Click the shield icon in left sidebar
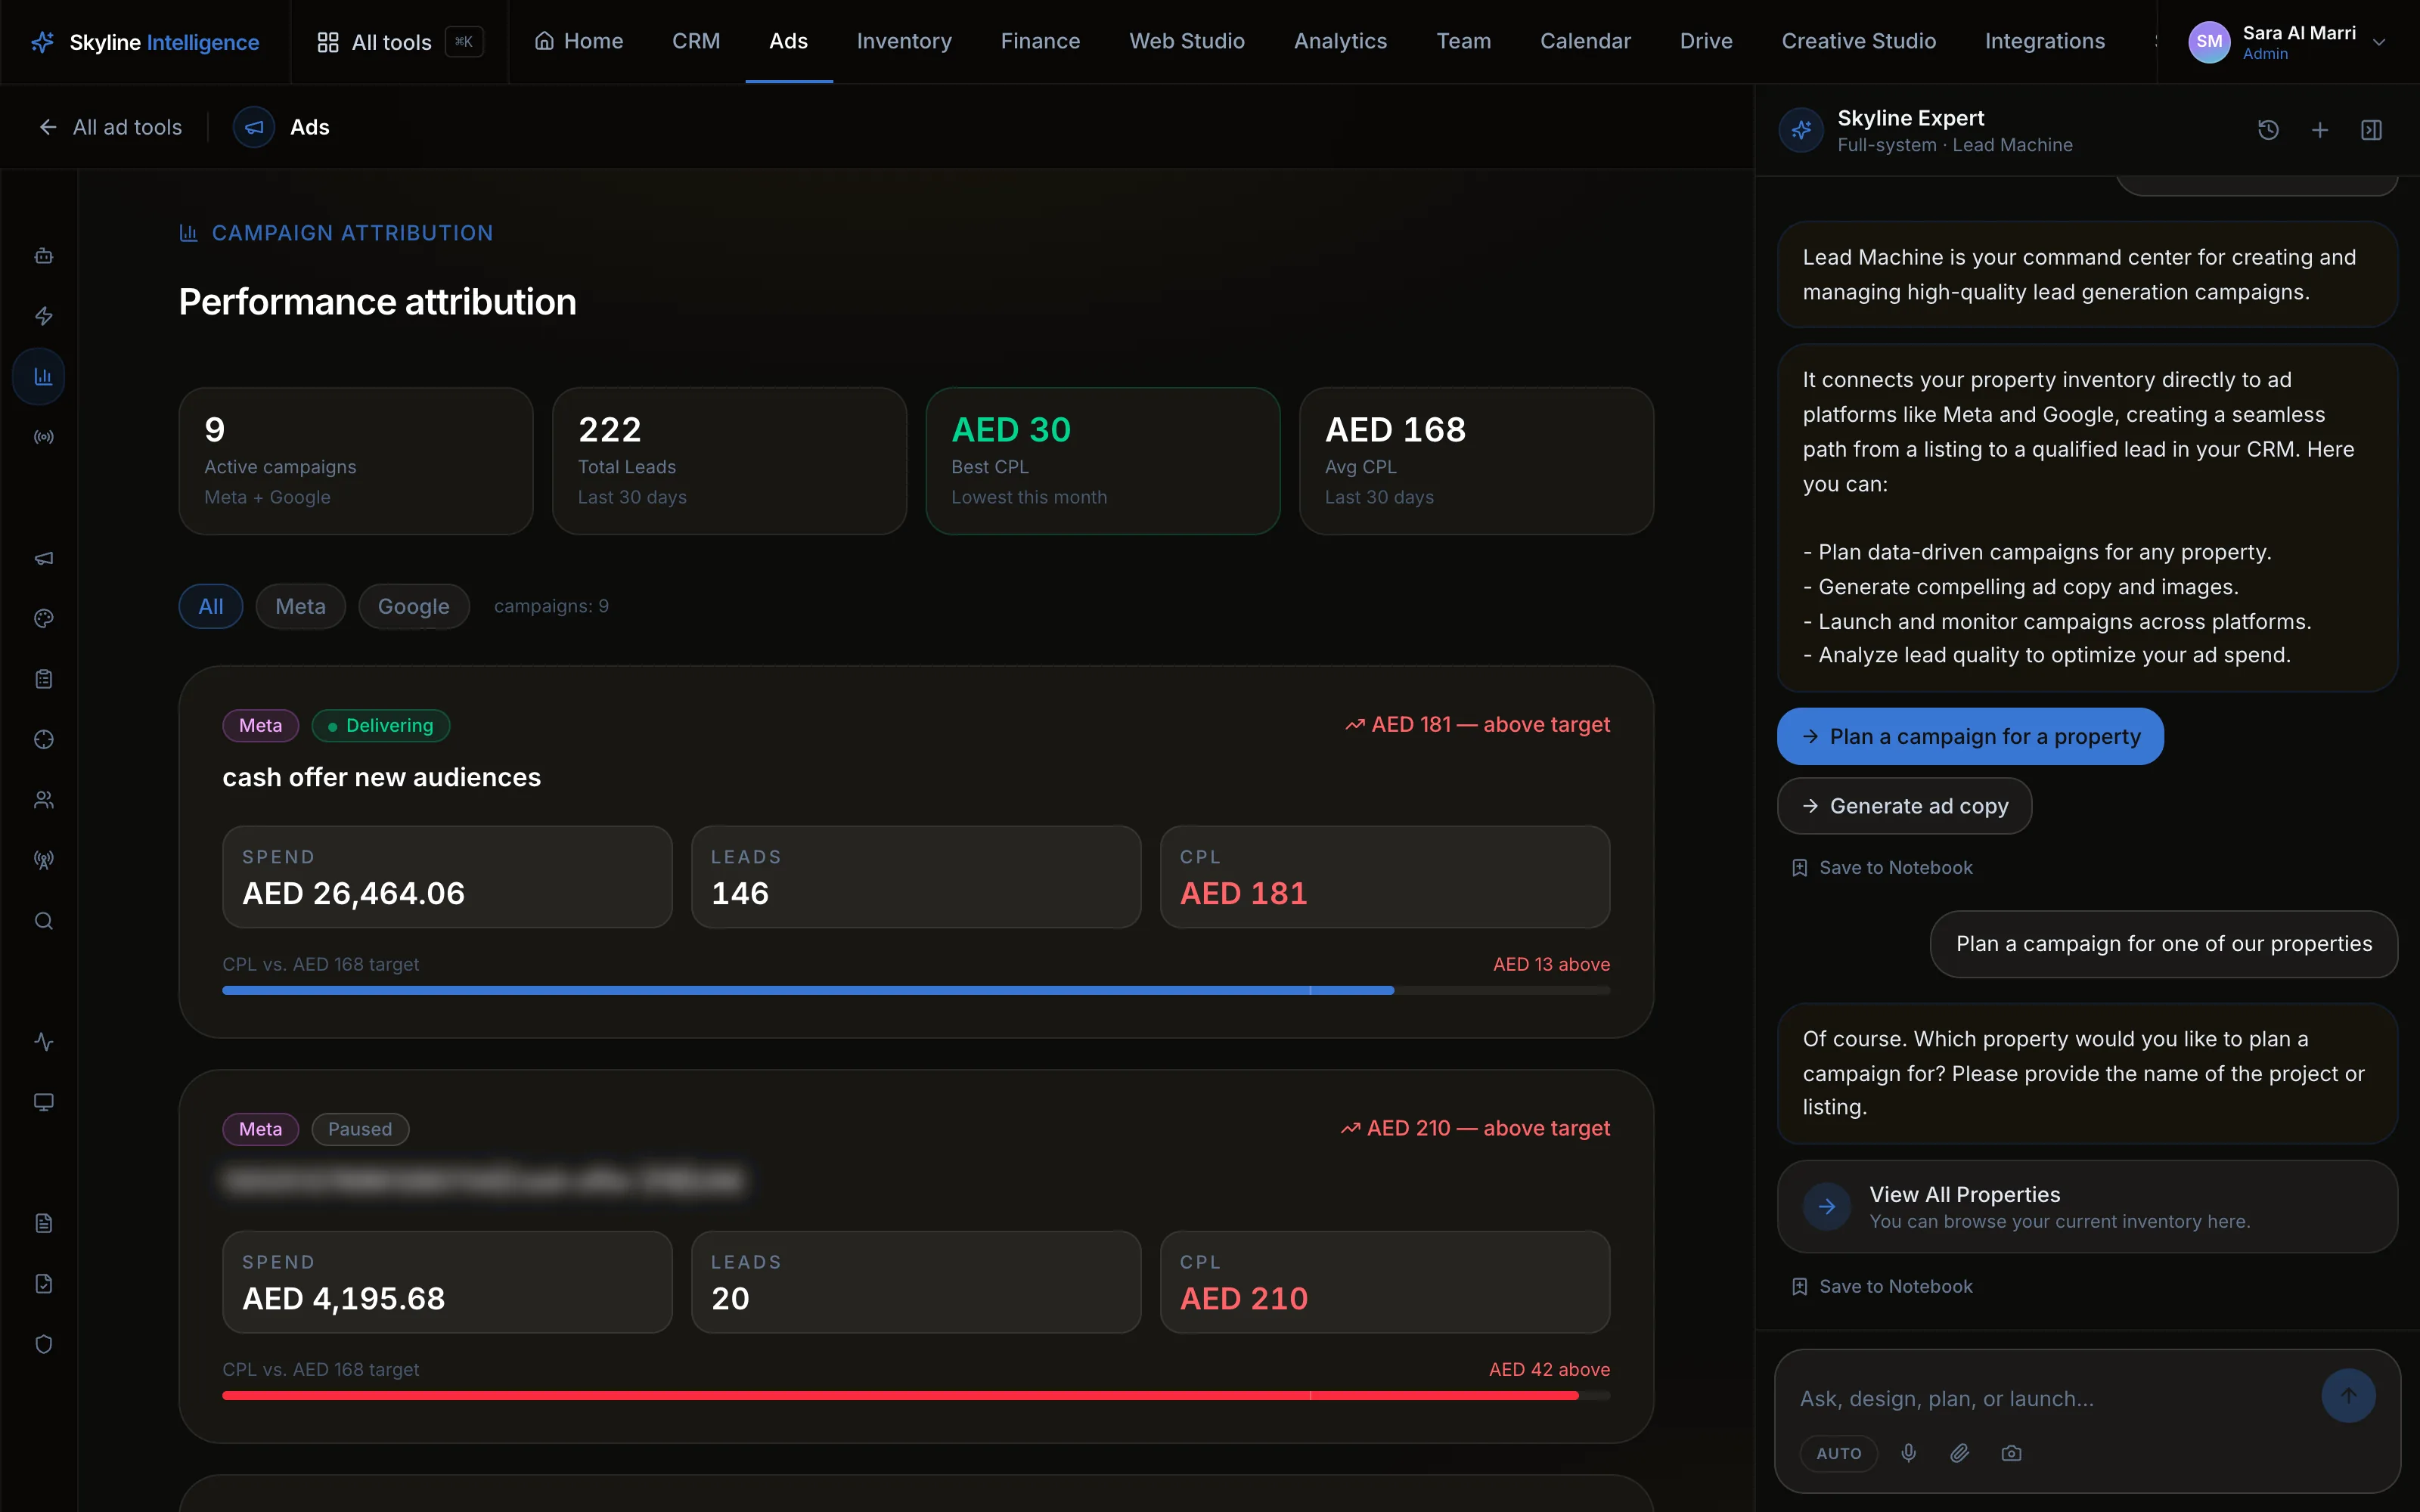The width and height of the screenshot is (2420, 1512). pos(43,1344)
